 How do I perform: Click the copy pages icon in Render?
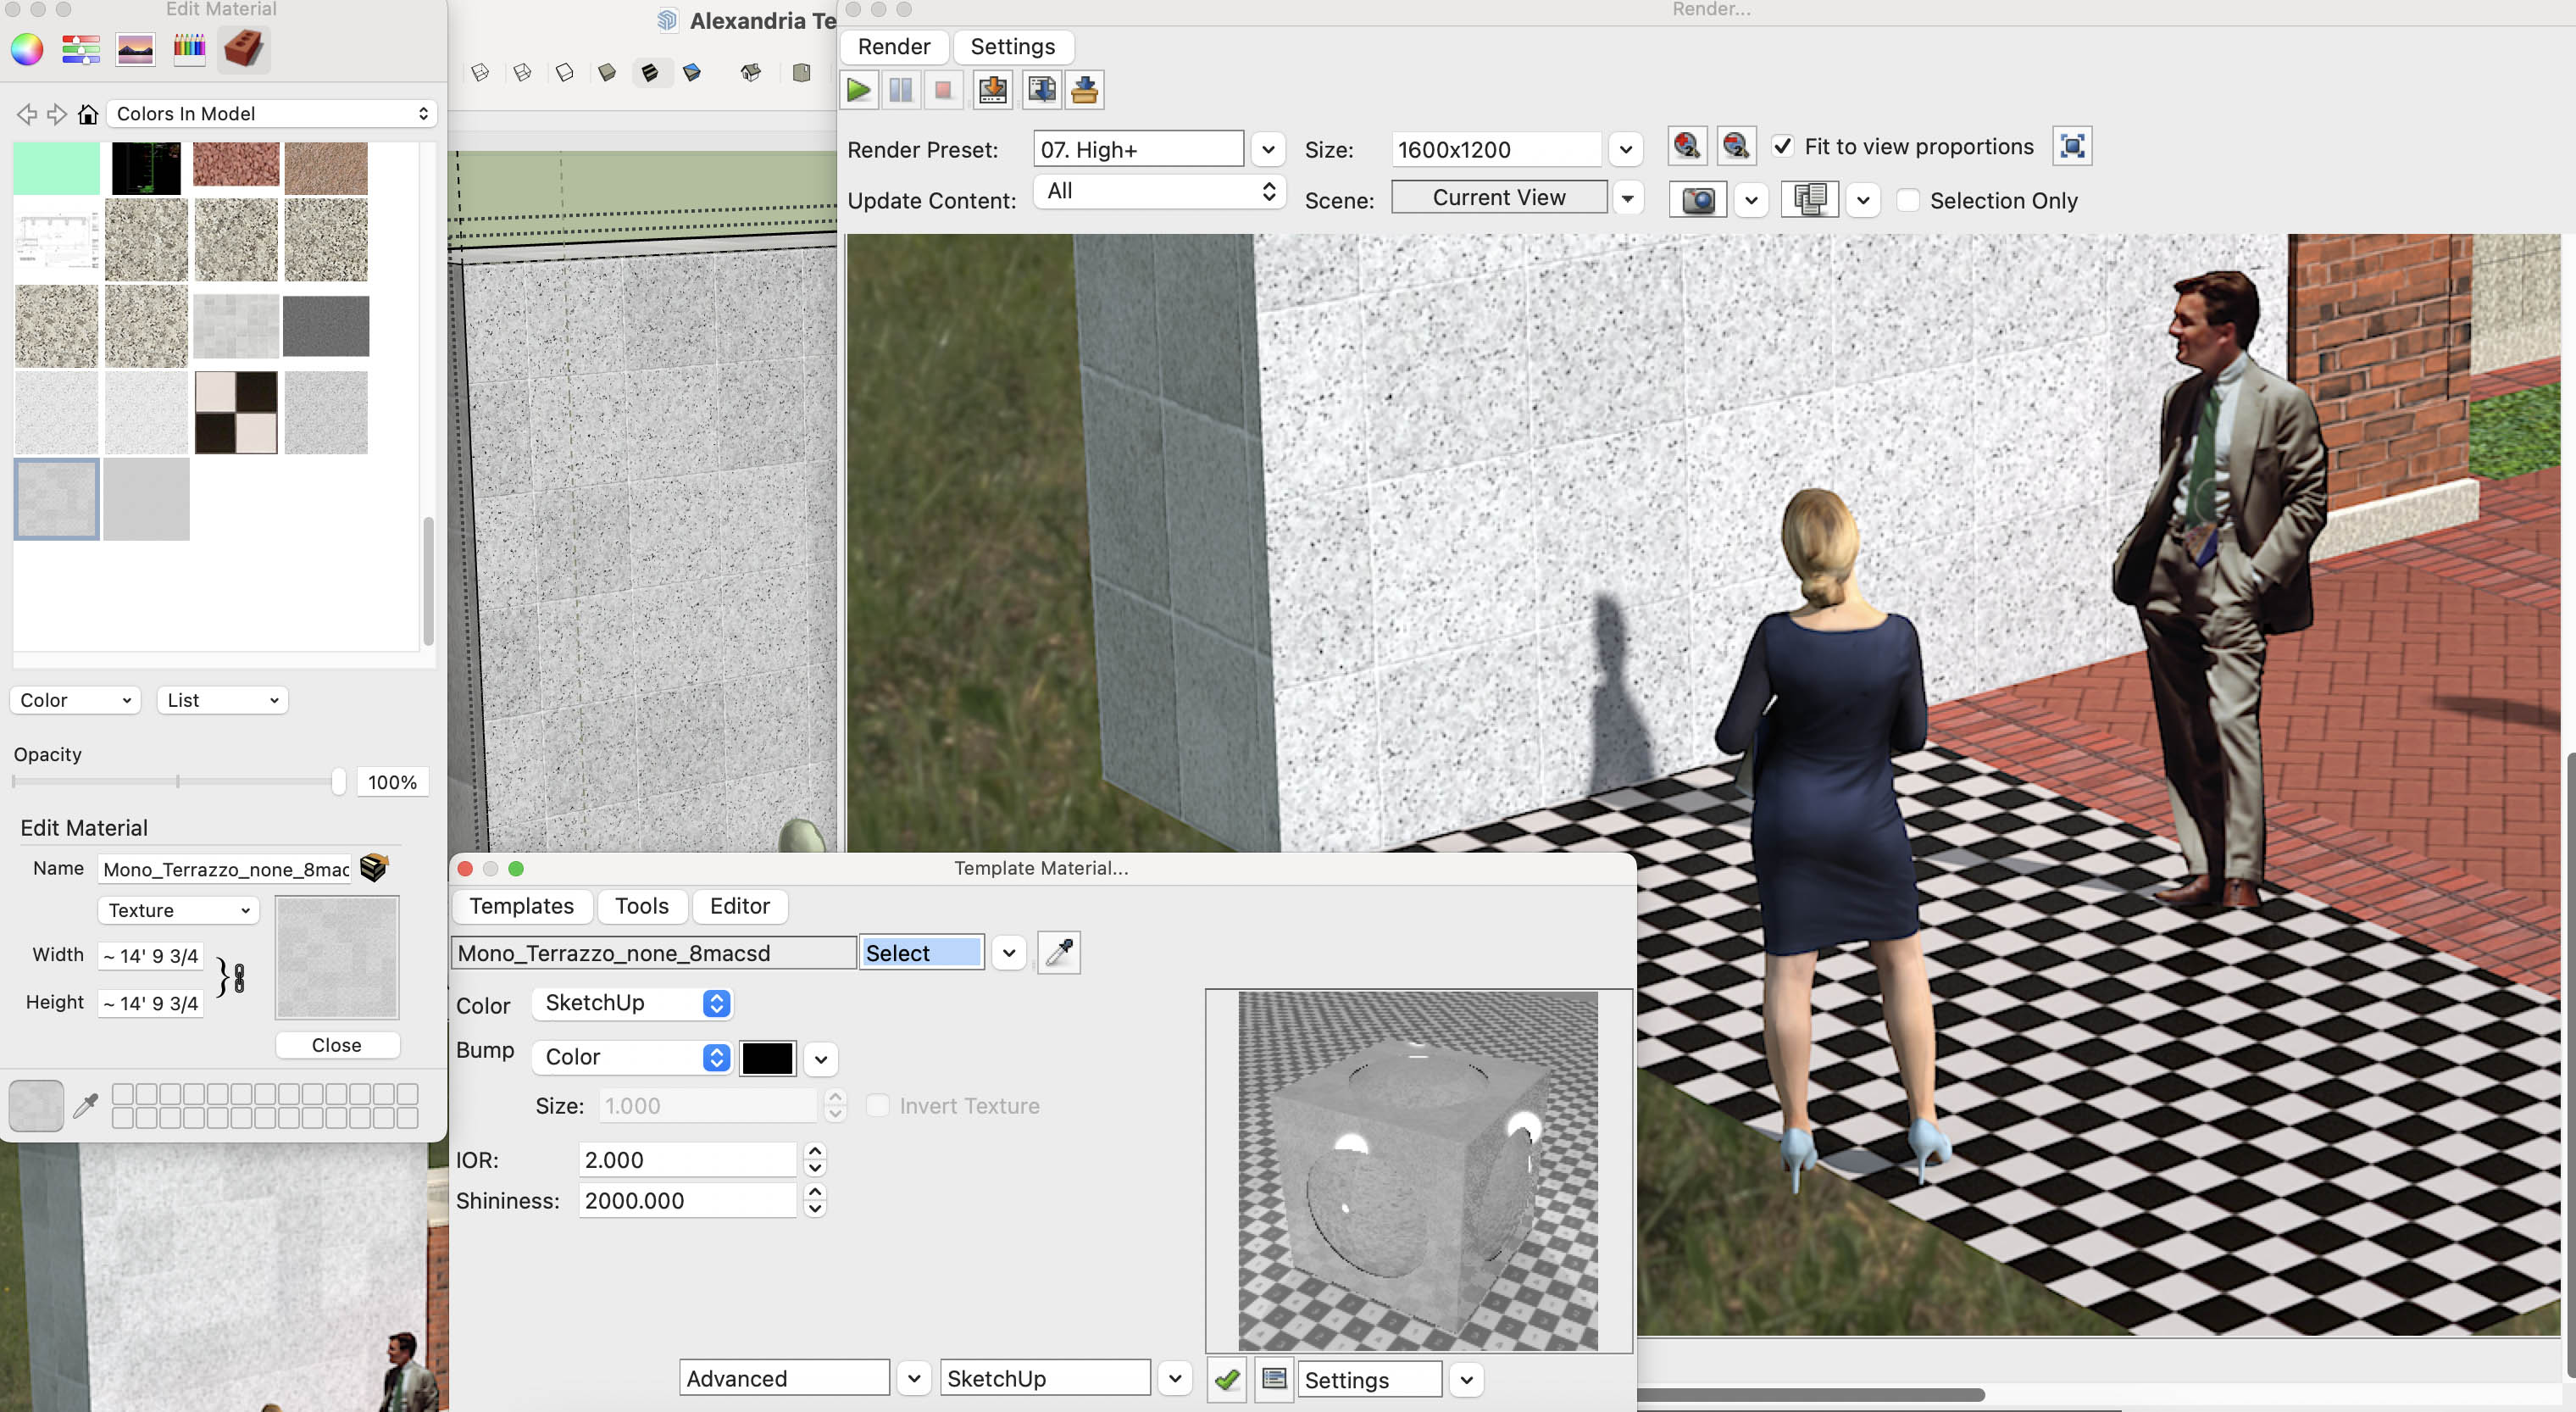tap(1810, 200)
